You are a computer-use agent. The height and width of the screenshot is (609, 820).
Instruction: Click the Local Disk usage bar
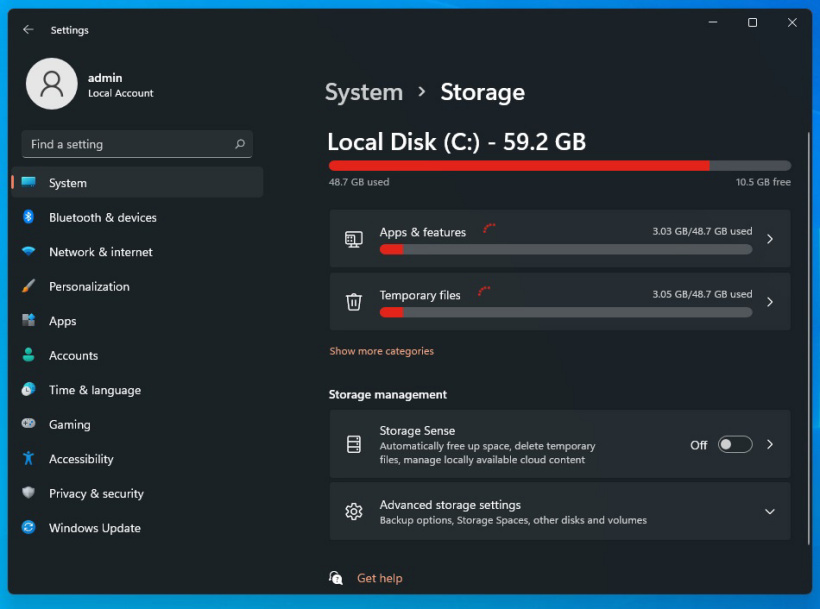tap(560, 165)
